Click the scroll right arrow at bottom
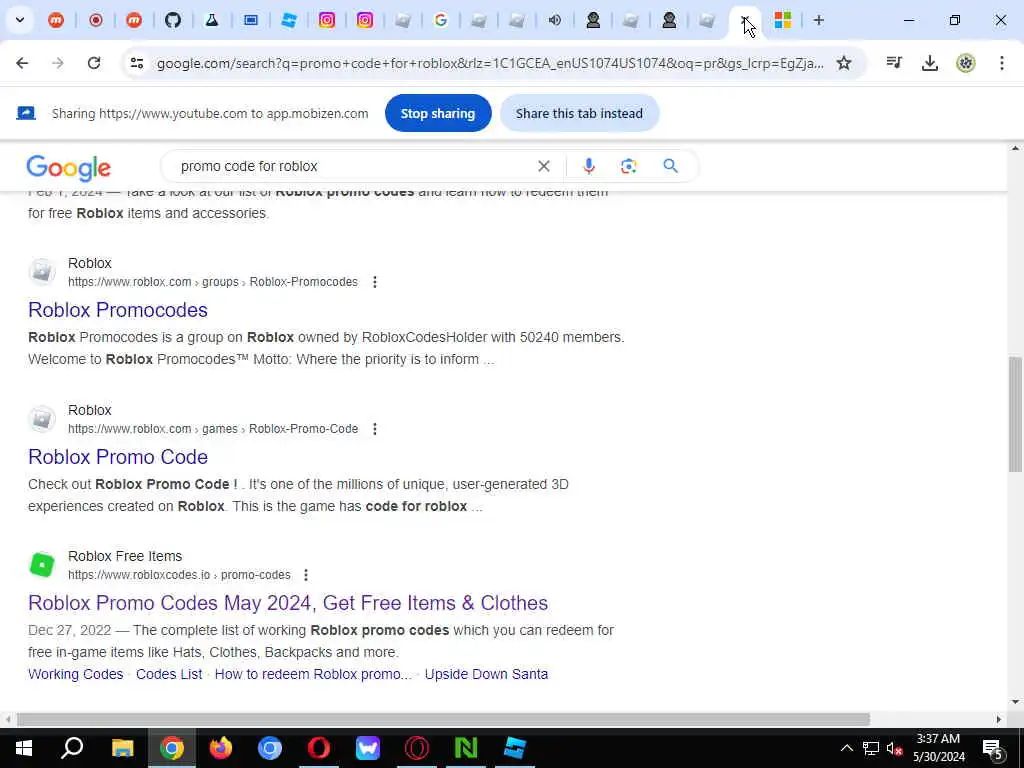This screenshot has height=768, width=1024. point(999,719)
